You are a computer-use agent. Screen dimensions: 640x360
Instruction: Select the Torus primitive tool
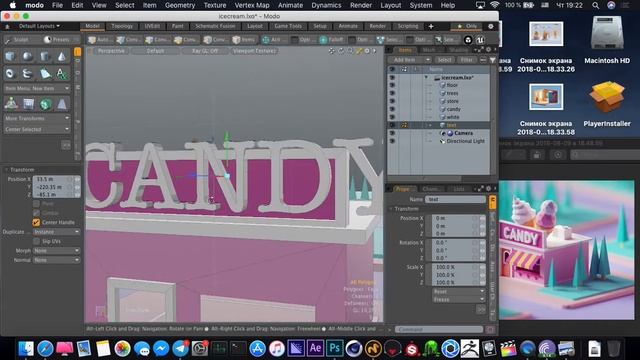[x=10, y=73]
